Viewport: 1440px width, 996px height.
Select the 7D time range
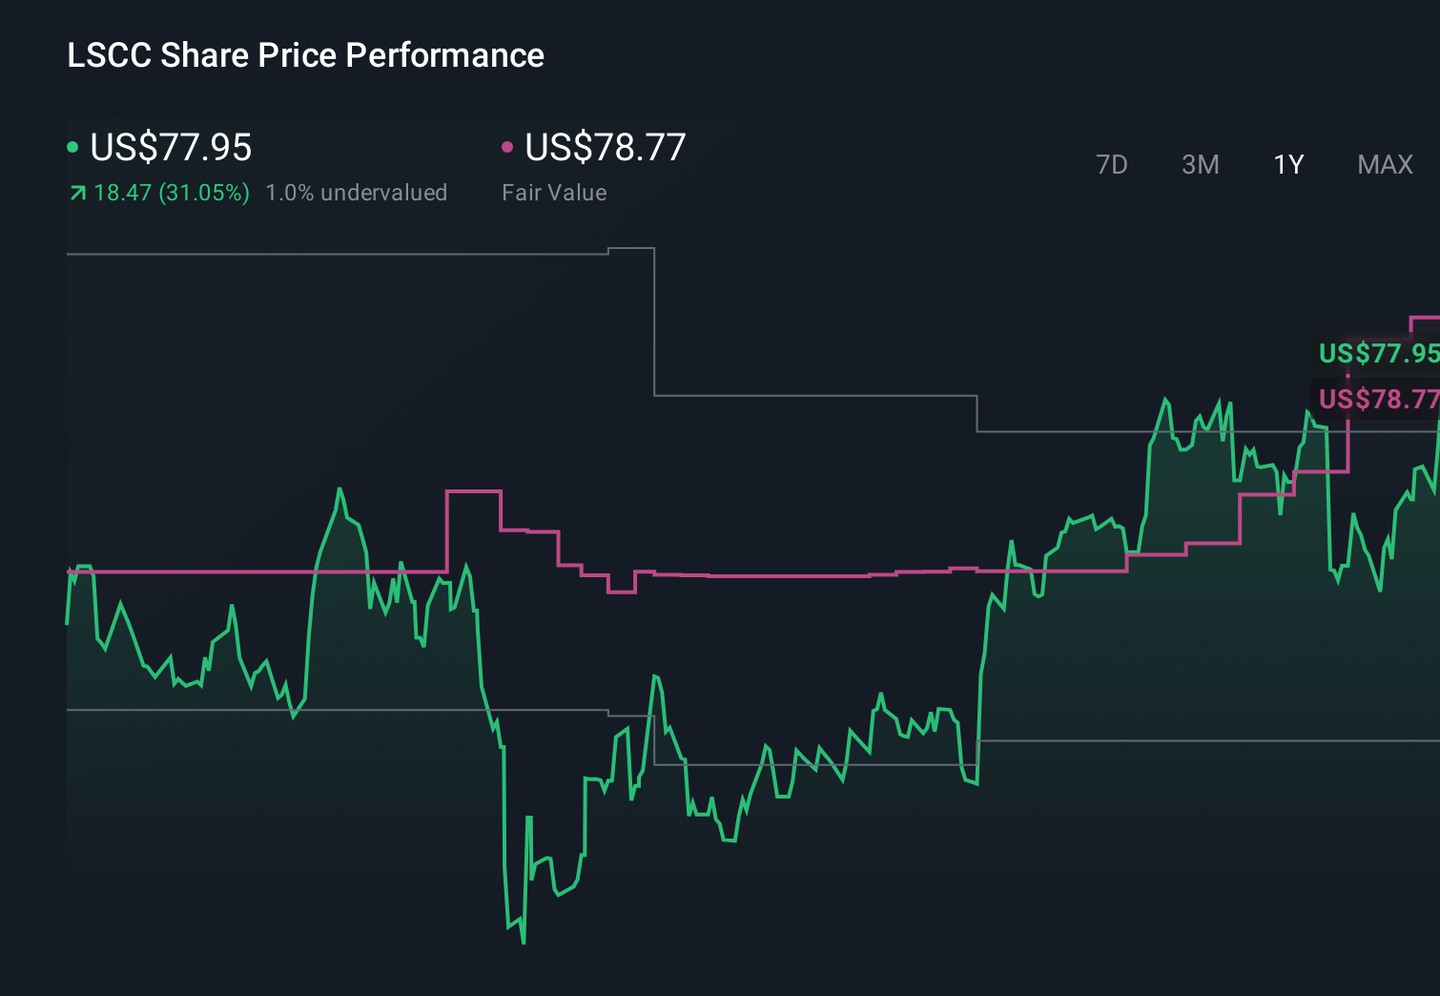(1111, 164)
